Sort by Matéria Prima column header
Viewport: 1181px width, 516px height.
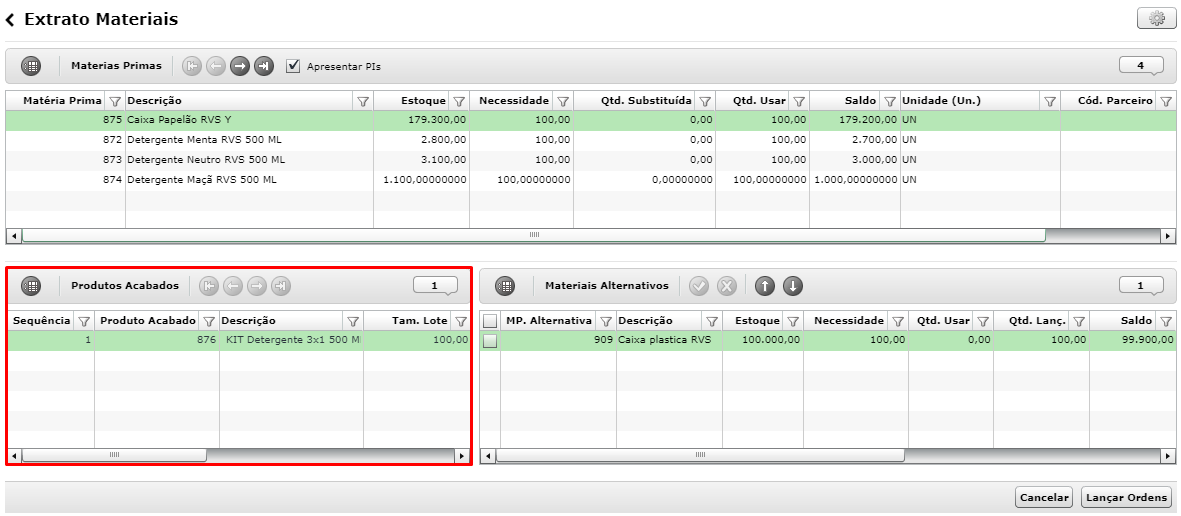(63, 101)
